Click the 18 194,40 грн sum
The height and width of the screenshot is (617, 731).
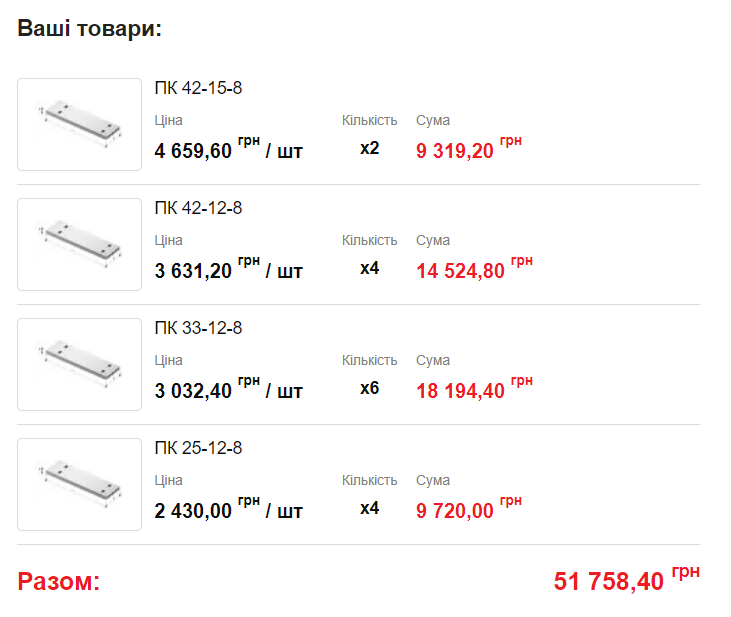[461, 391]
